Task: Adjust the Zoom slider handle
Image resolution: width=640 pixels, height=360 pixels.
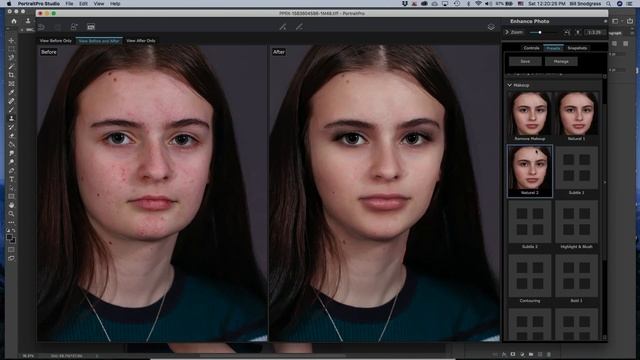Action: tap(540, 32)
